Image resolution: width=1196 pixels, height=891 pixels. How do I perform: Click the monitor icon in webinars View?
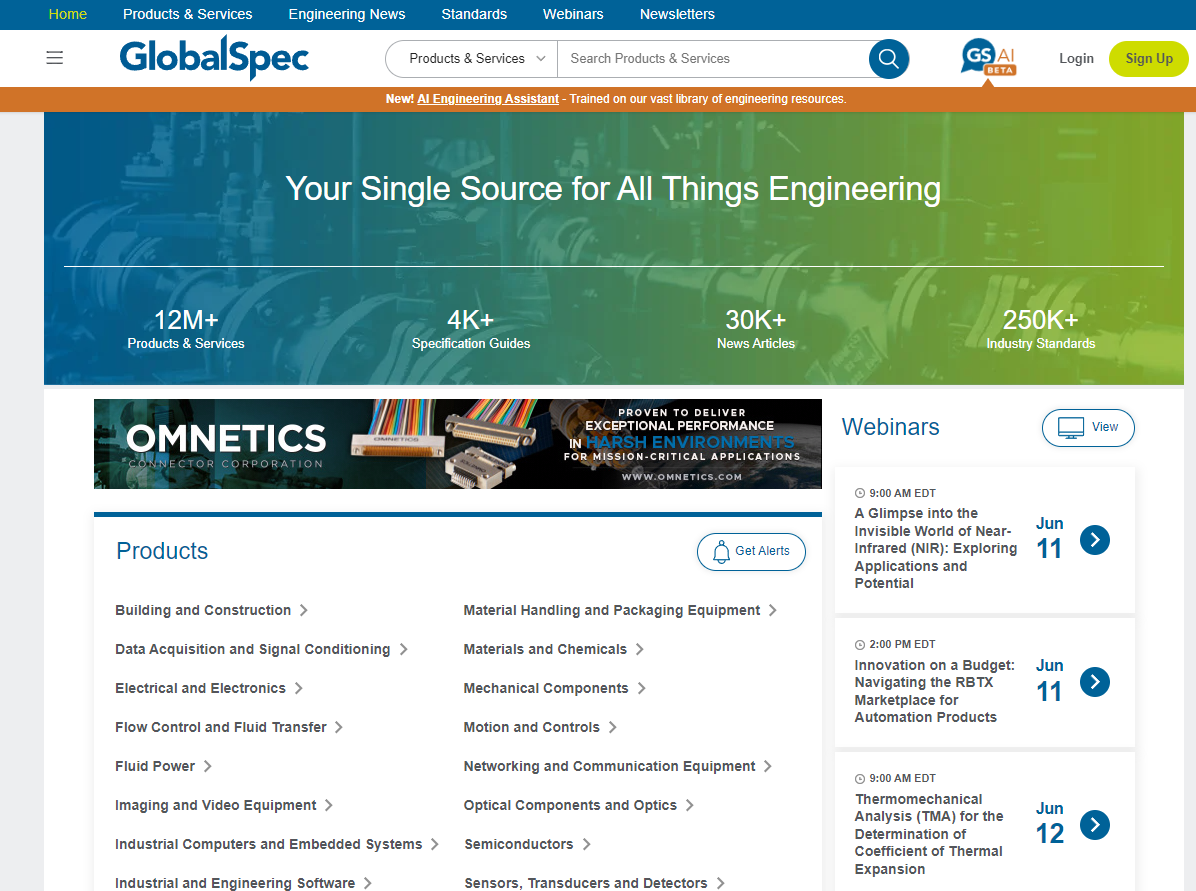click(1071, 427)
